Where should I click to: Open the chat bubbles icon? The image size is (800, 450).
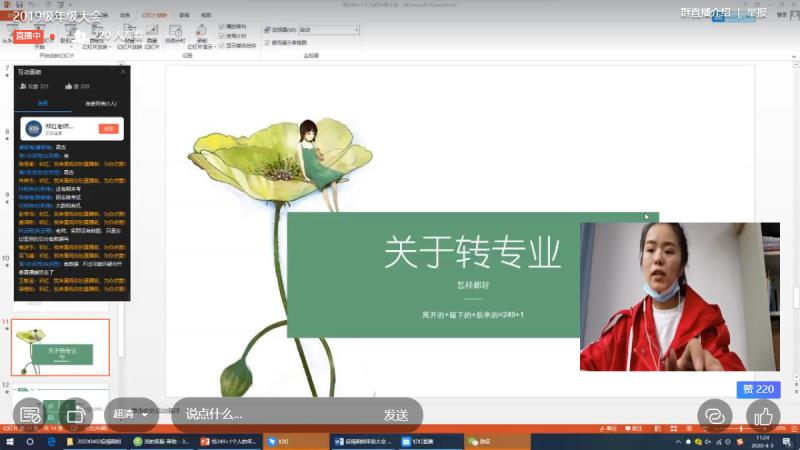715,416
